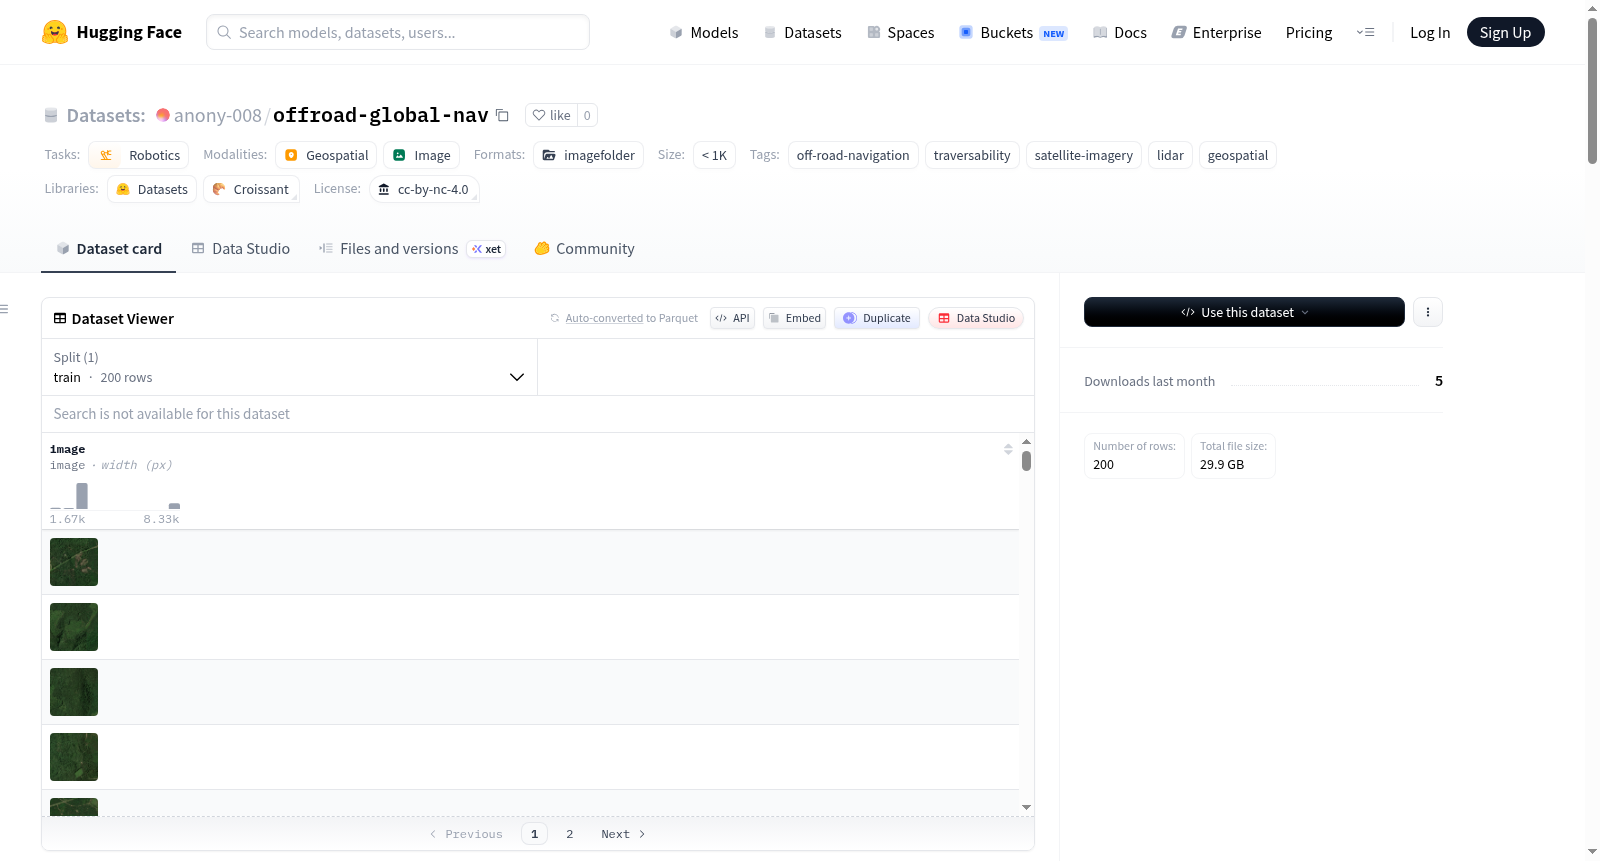Image resolution: width=1600 pixels, height=861 pixels.
Task: Expand the Split train dropdown
Action: point(289,367)
